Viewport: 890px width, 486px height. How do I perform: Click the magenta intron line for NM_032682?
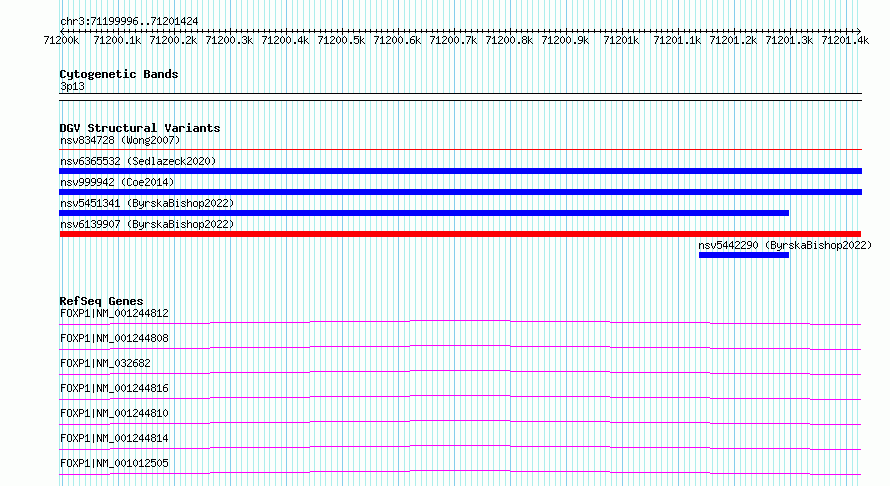pyautogui.click(x=460, y=373)
